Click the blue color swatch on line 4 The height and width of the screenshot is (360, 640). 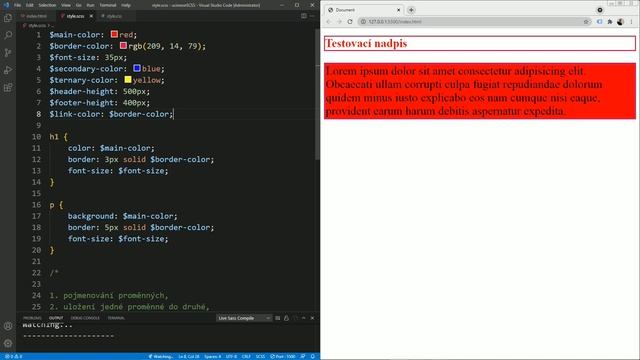pos(137,68)
